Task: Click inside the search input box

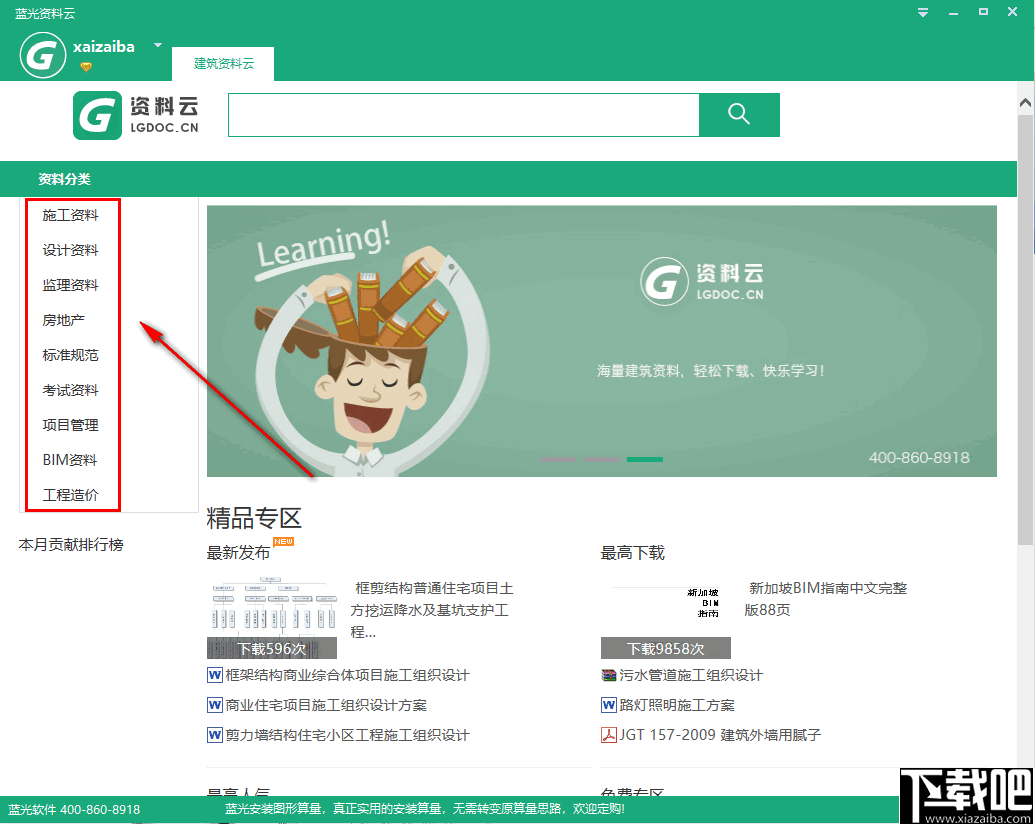Action: pos(462,115)
